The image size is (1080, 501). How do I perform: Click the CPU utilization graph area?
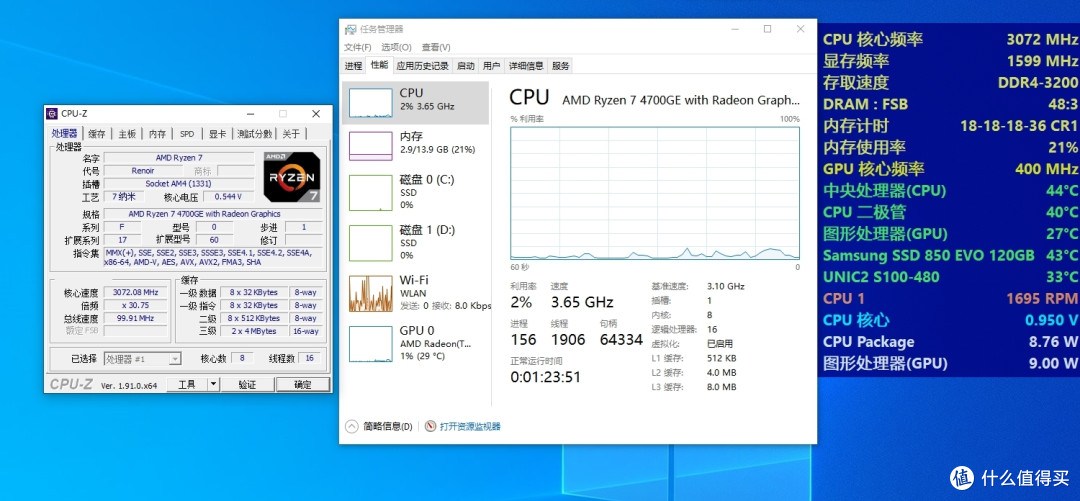click(654, 192)
